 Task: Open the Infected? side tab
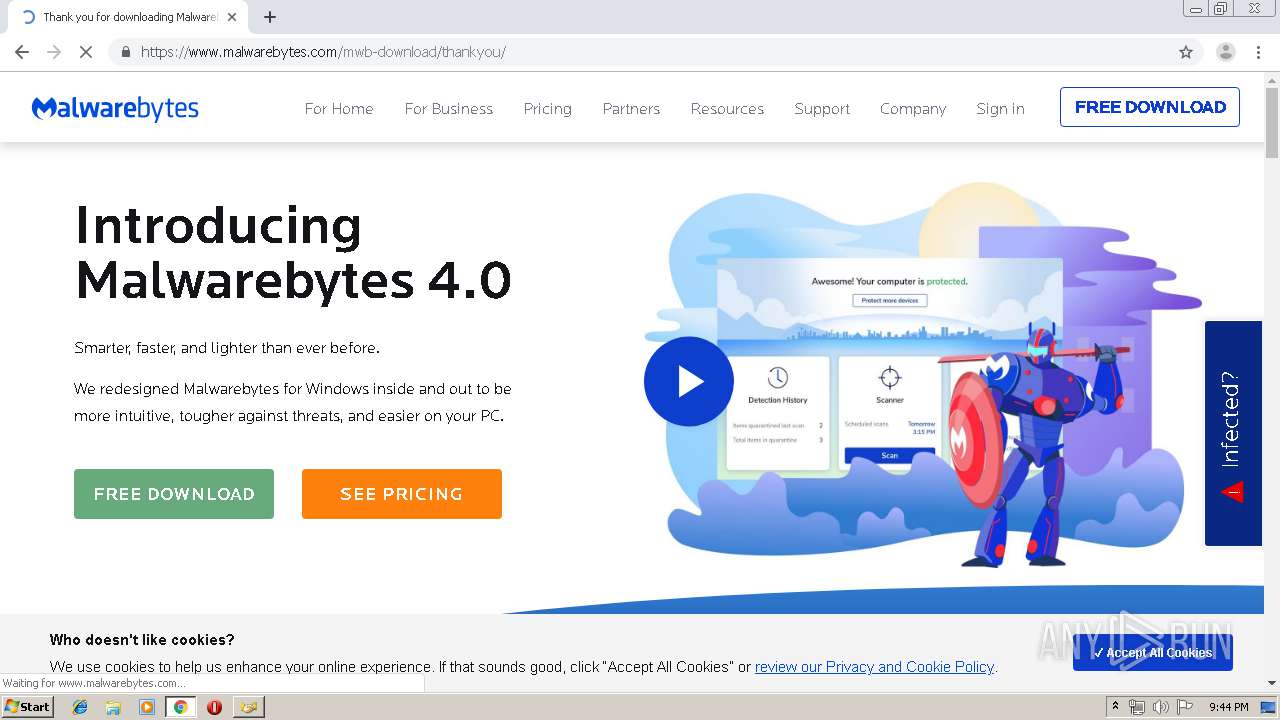(1233, 433)
